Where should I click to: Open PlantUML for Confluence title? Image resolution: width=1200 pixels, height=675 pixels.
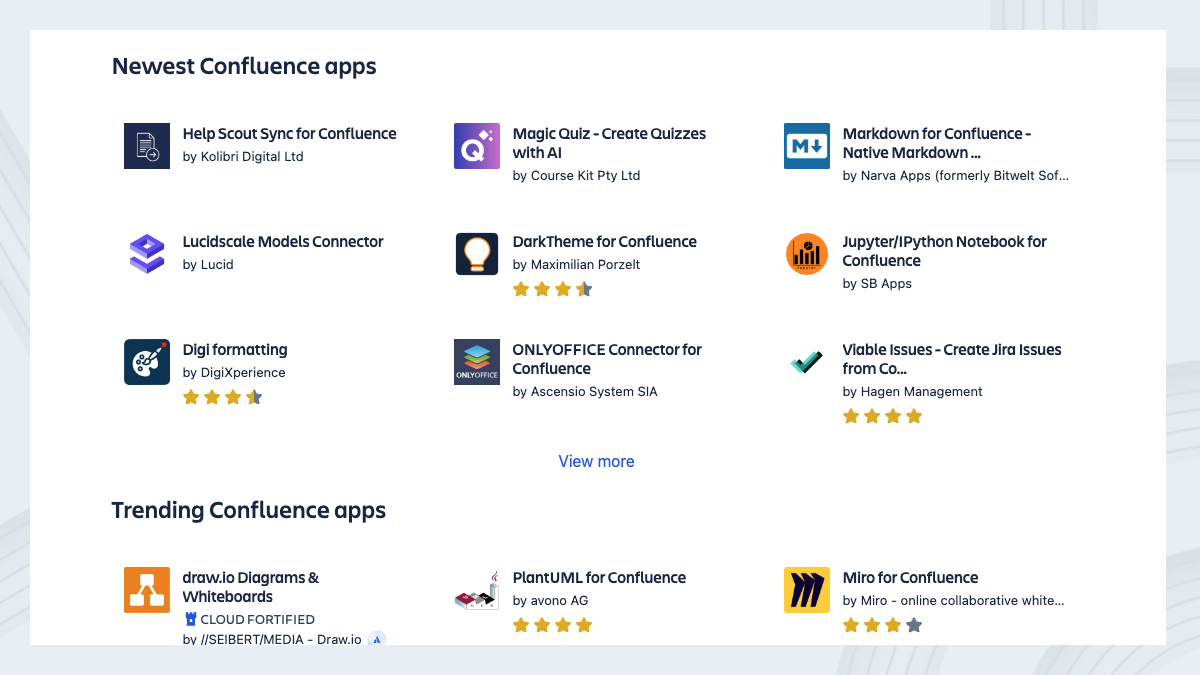point(600,578)
